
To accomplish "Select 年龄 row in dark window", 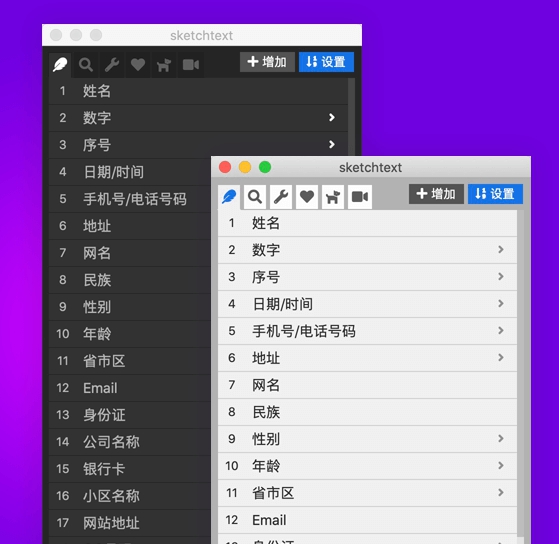I will [130, 334].
